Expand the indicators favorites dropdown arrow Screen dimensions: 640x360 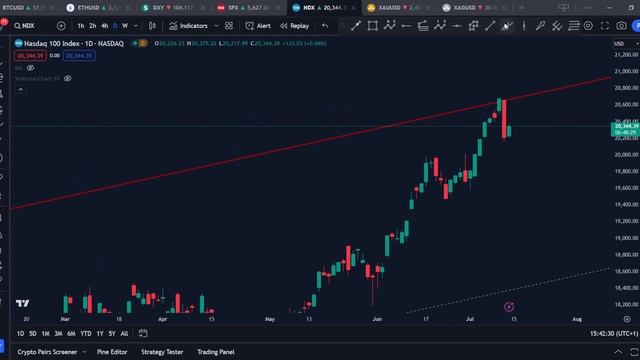coord(216,26)
